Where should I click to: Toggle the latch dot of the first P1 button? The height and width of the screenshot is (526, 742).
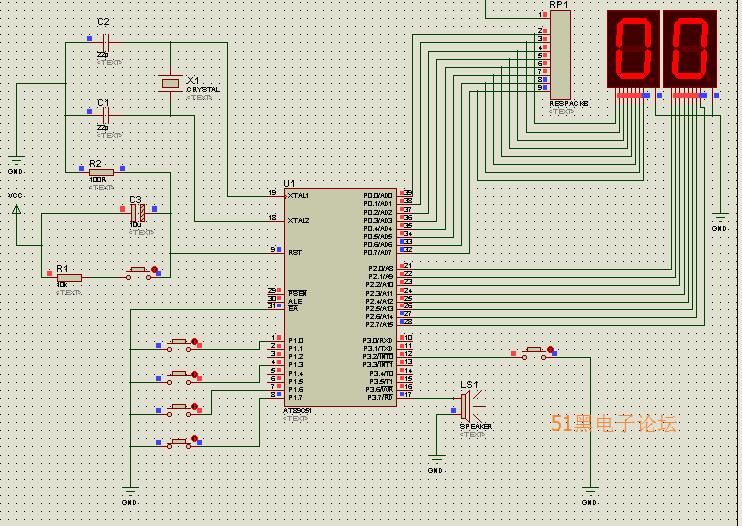[x=194, y=341]
